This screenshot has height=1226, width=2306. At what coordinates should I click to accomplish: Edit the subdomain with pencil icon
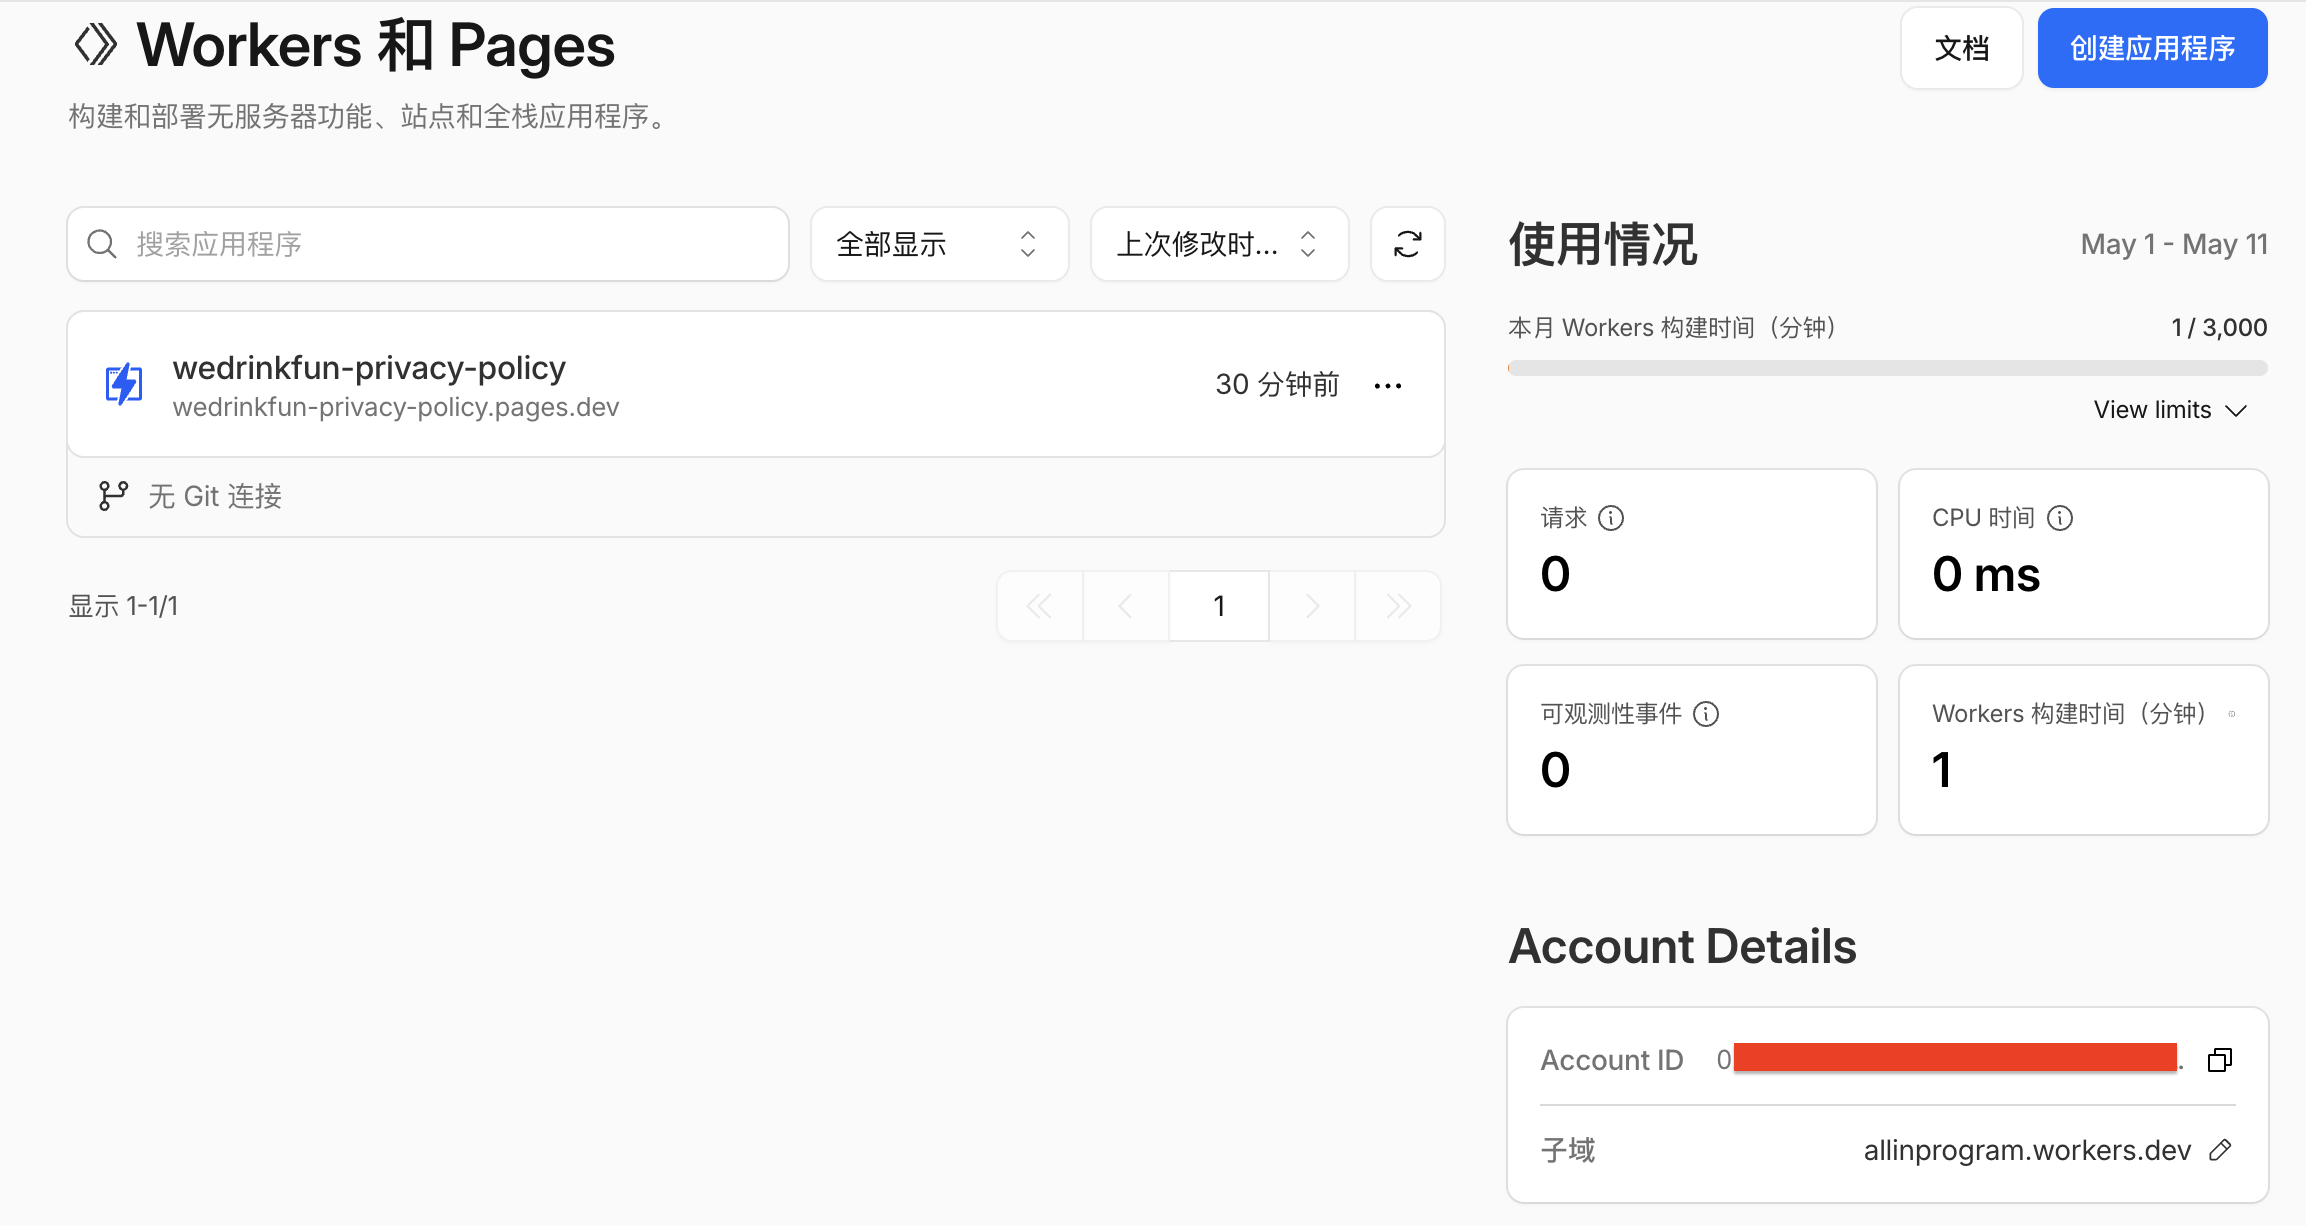pyautogui.click(x=2221, y=1150)
